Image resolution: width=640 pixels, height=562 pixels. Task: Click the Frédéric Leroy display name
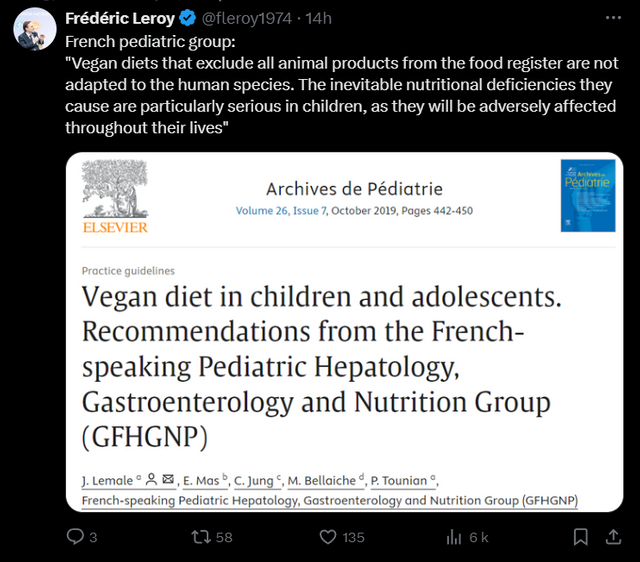[120, 18]
